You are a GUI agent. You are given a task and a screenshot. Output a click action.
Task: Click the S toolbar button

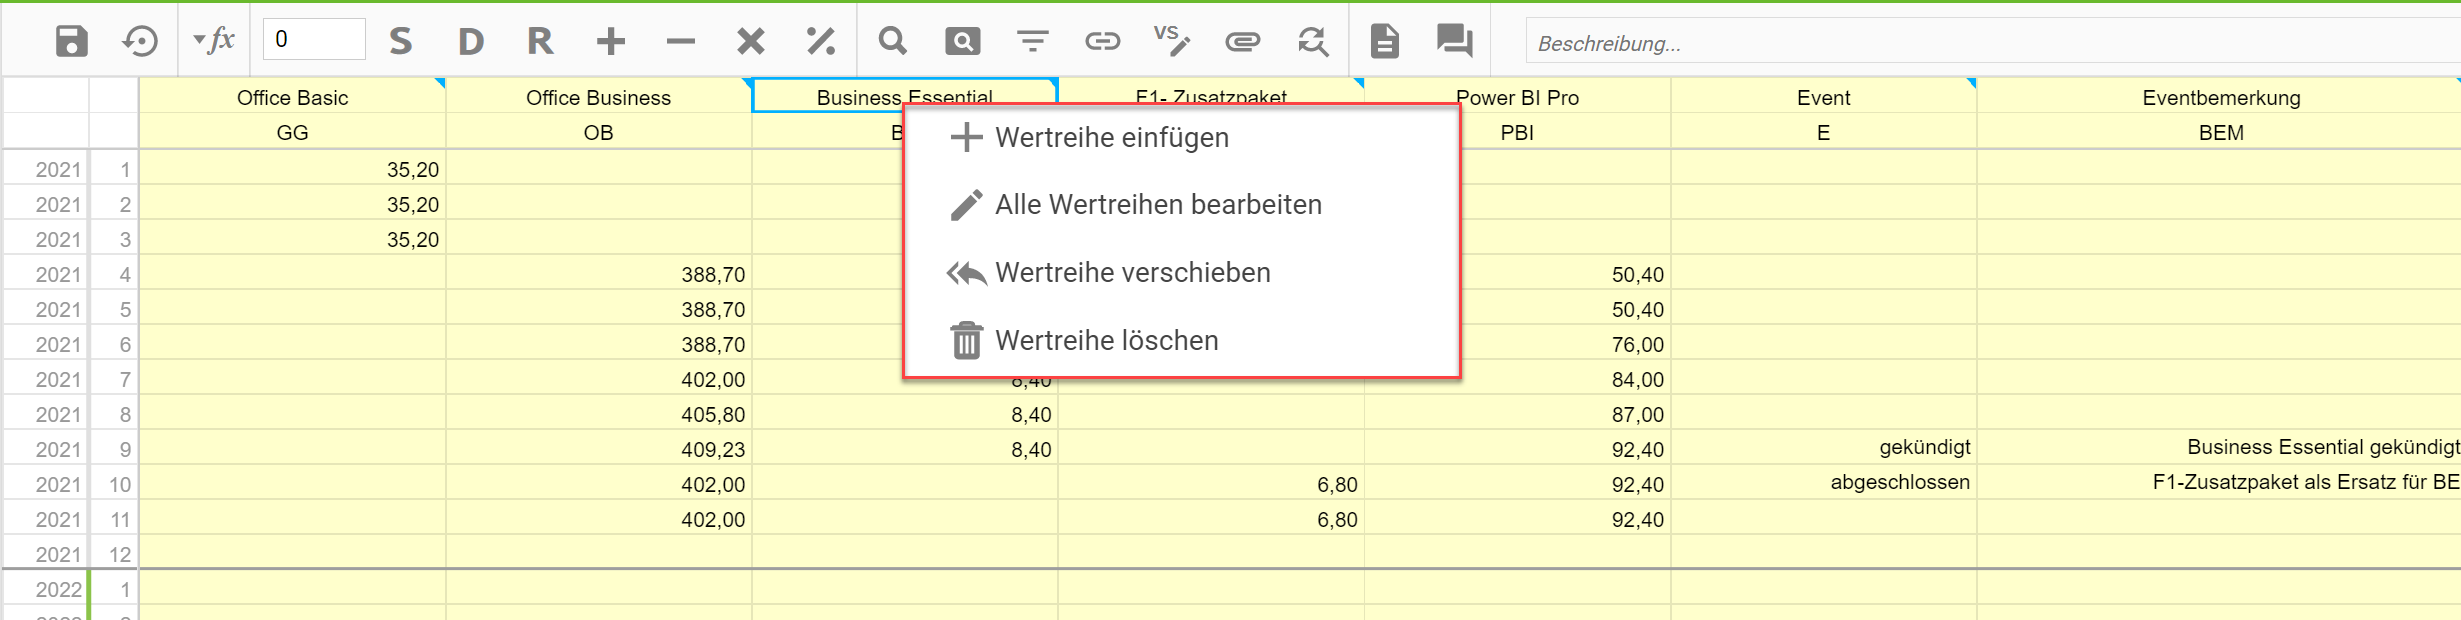(x=400, y=41)
